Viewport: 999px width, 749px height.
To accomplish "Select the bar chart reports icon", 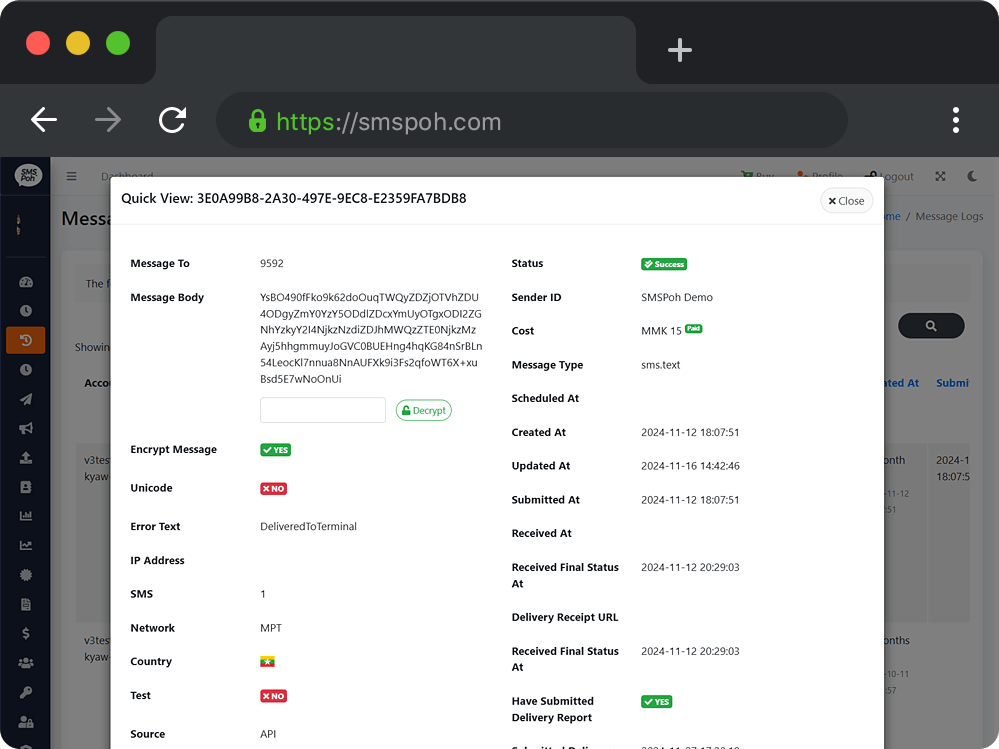I will tap(26, 516).
